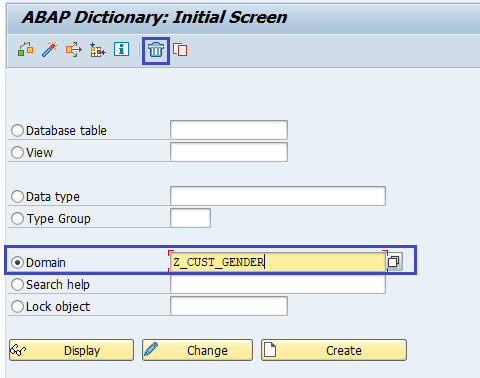Click the Display object list icon
480x378 pixels.
pyautogui.click(x=98, y=50)
